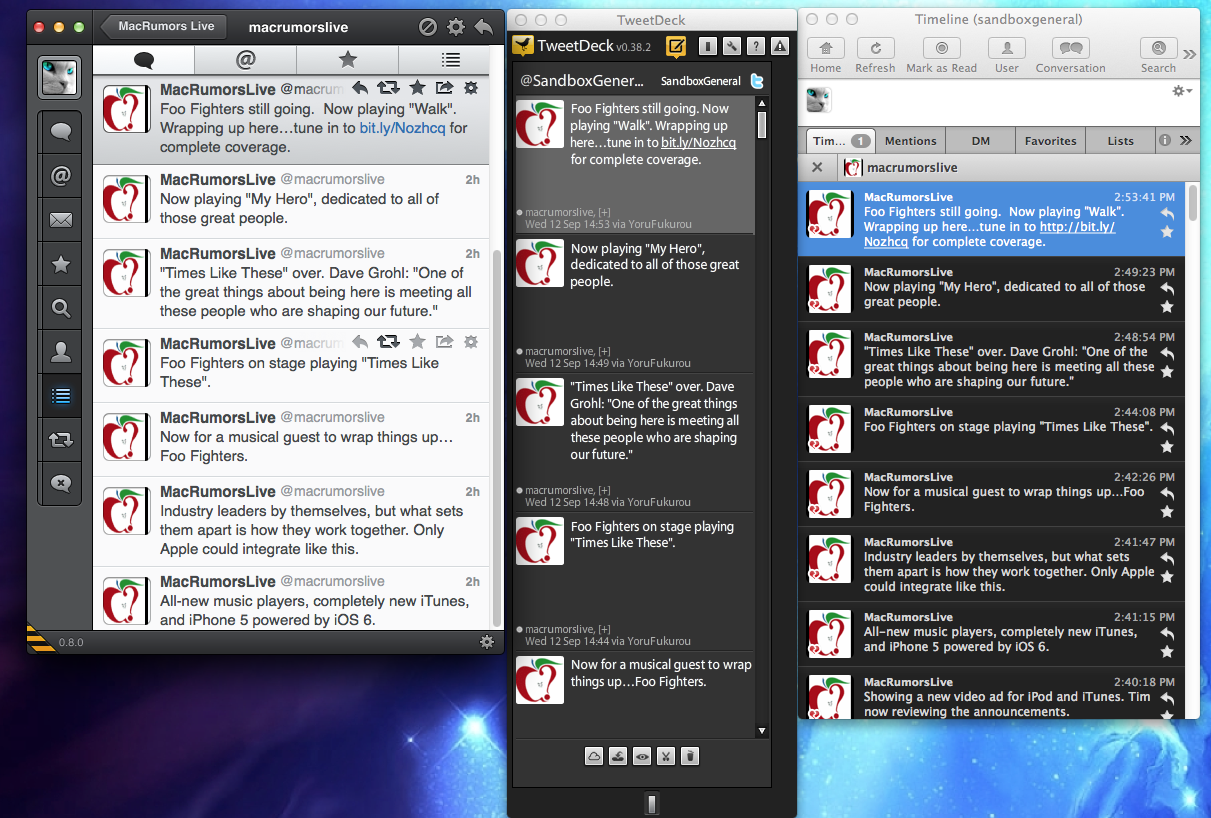Click TweetDeck column scroll down arrow
Screen dimensions: 1211x818
[x=762, y=731]
